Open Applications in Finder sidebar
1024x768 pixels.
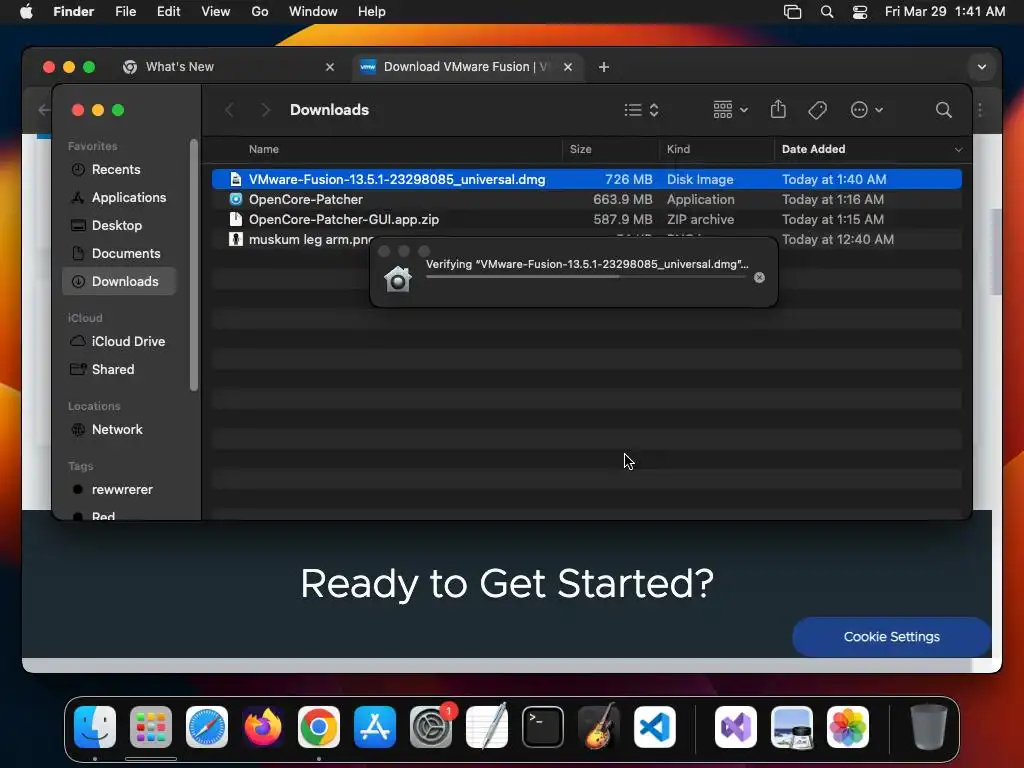point(120,197)
